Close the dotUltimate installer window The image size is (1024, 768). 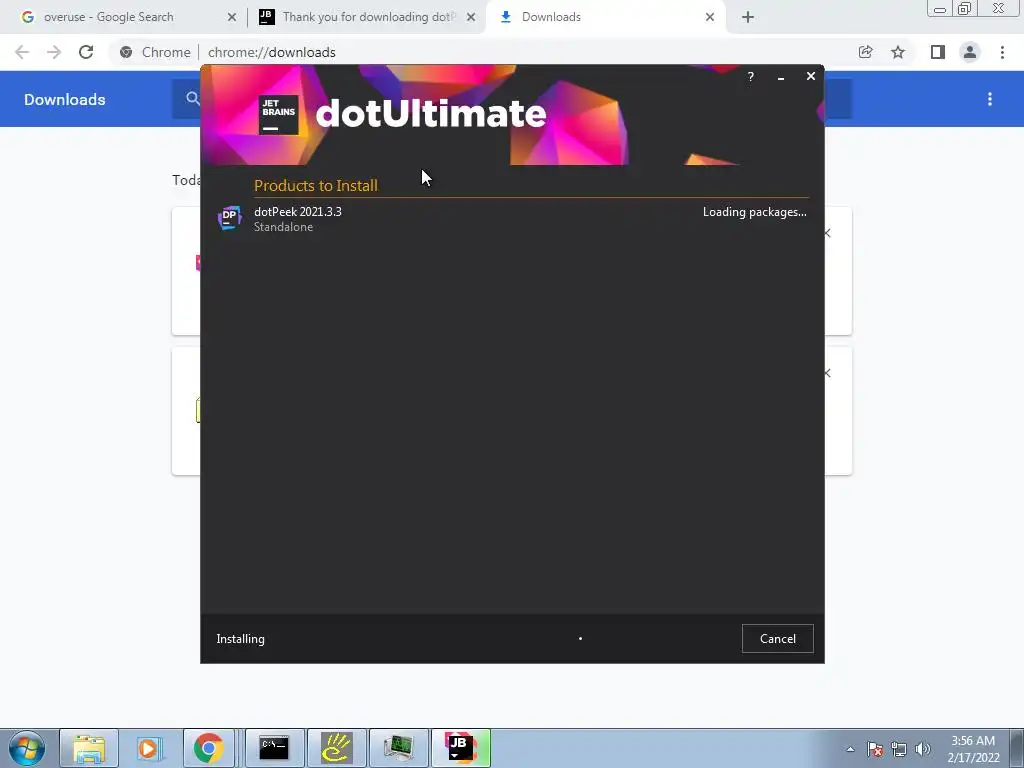point(810,76)
